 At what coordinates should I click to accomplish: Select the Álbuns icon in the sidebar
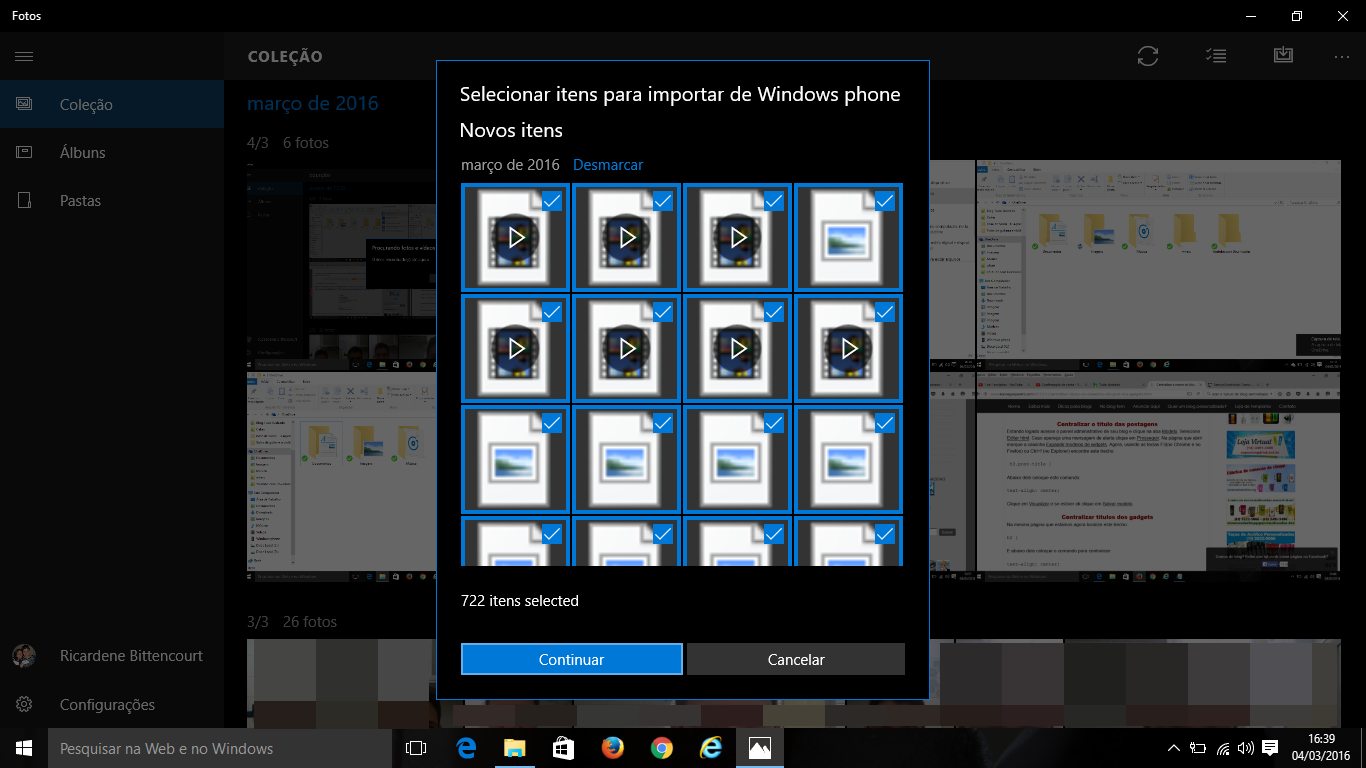pos(25,152)
